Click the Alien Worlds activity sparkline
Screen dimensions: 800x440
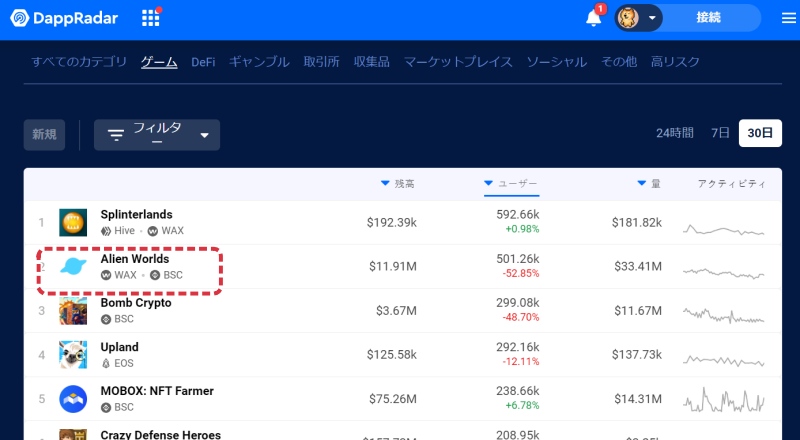pos(723,273)
